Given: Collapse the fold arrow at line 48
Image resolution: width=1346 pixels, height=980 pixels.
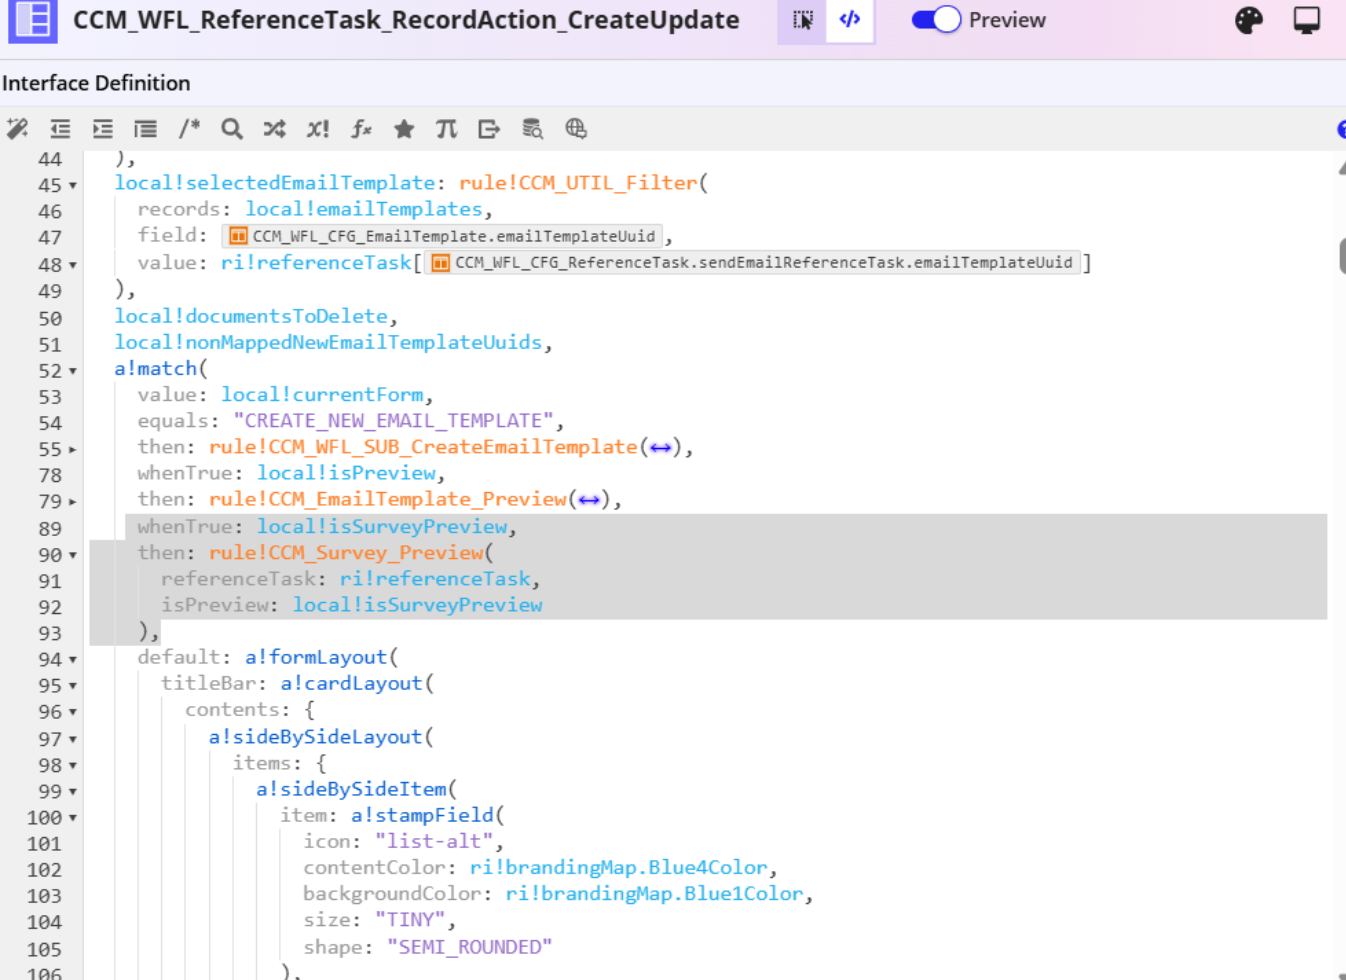Looking at the screenshot, I should pos(73,266).
